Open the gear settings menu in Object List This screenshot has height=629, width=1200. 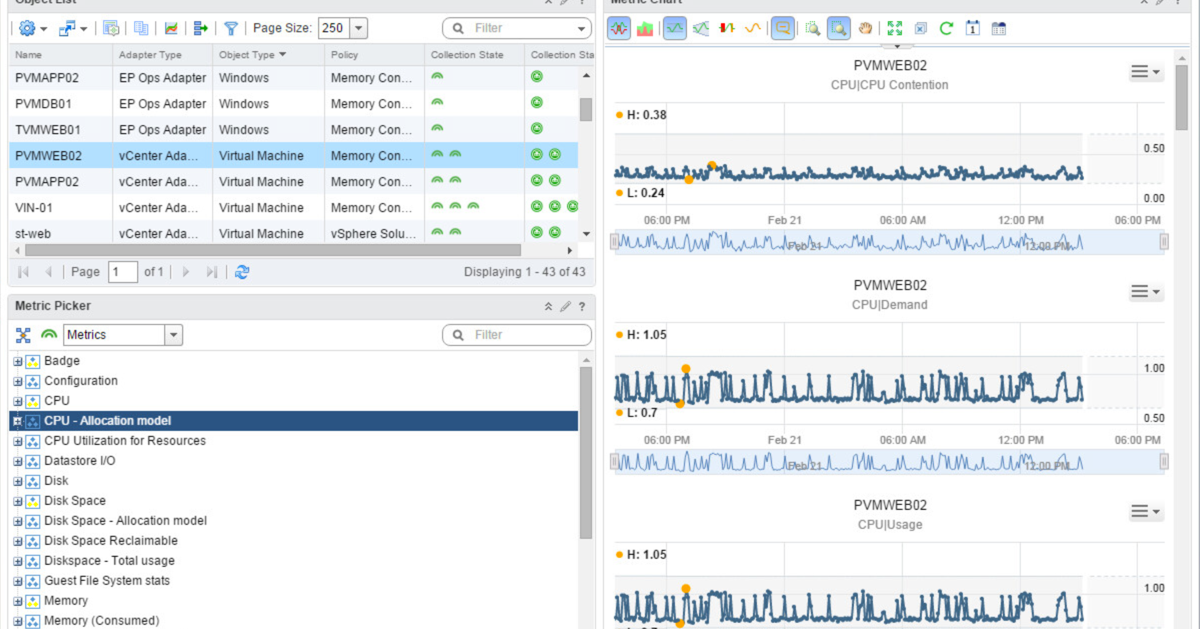pos(27,28)
